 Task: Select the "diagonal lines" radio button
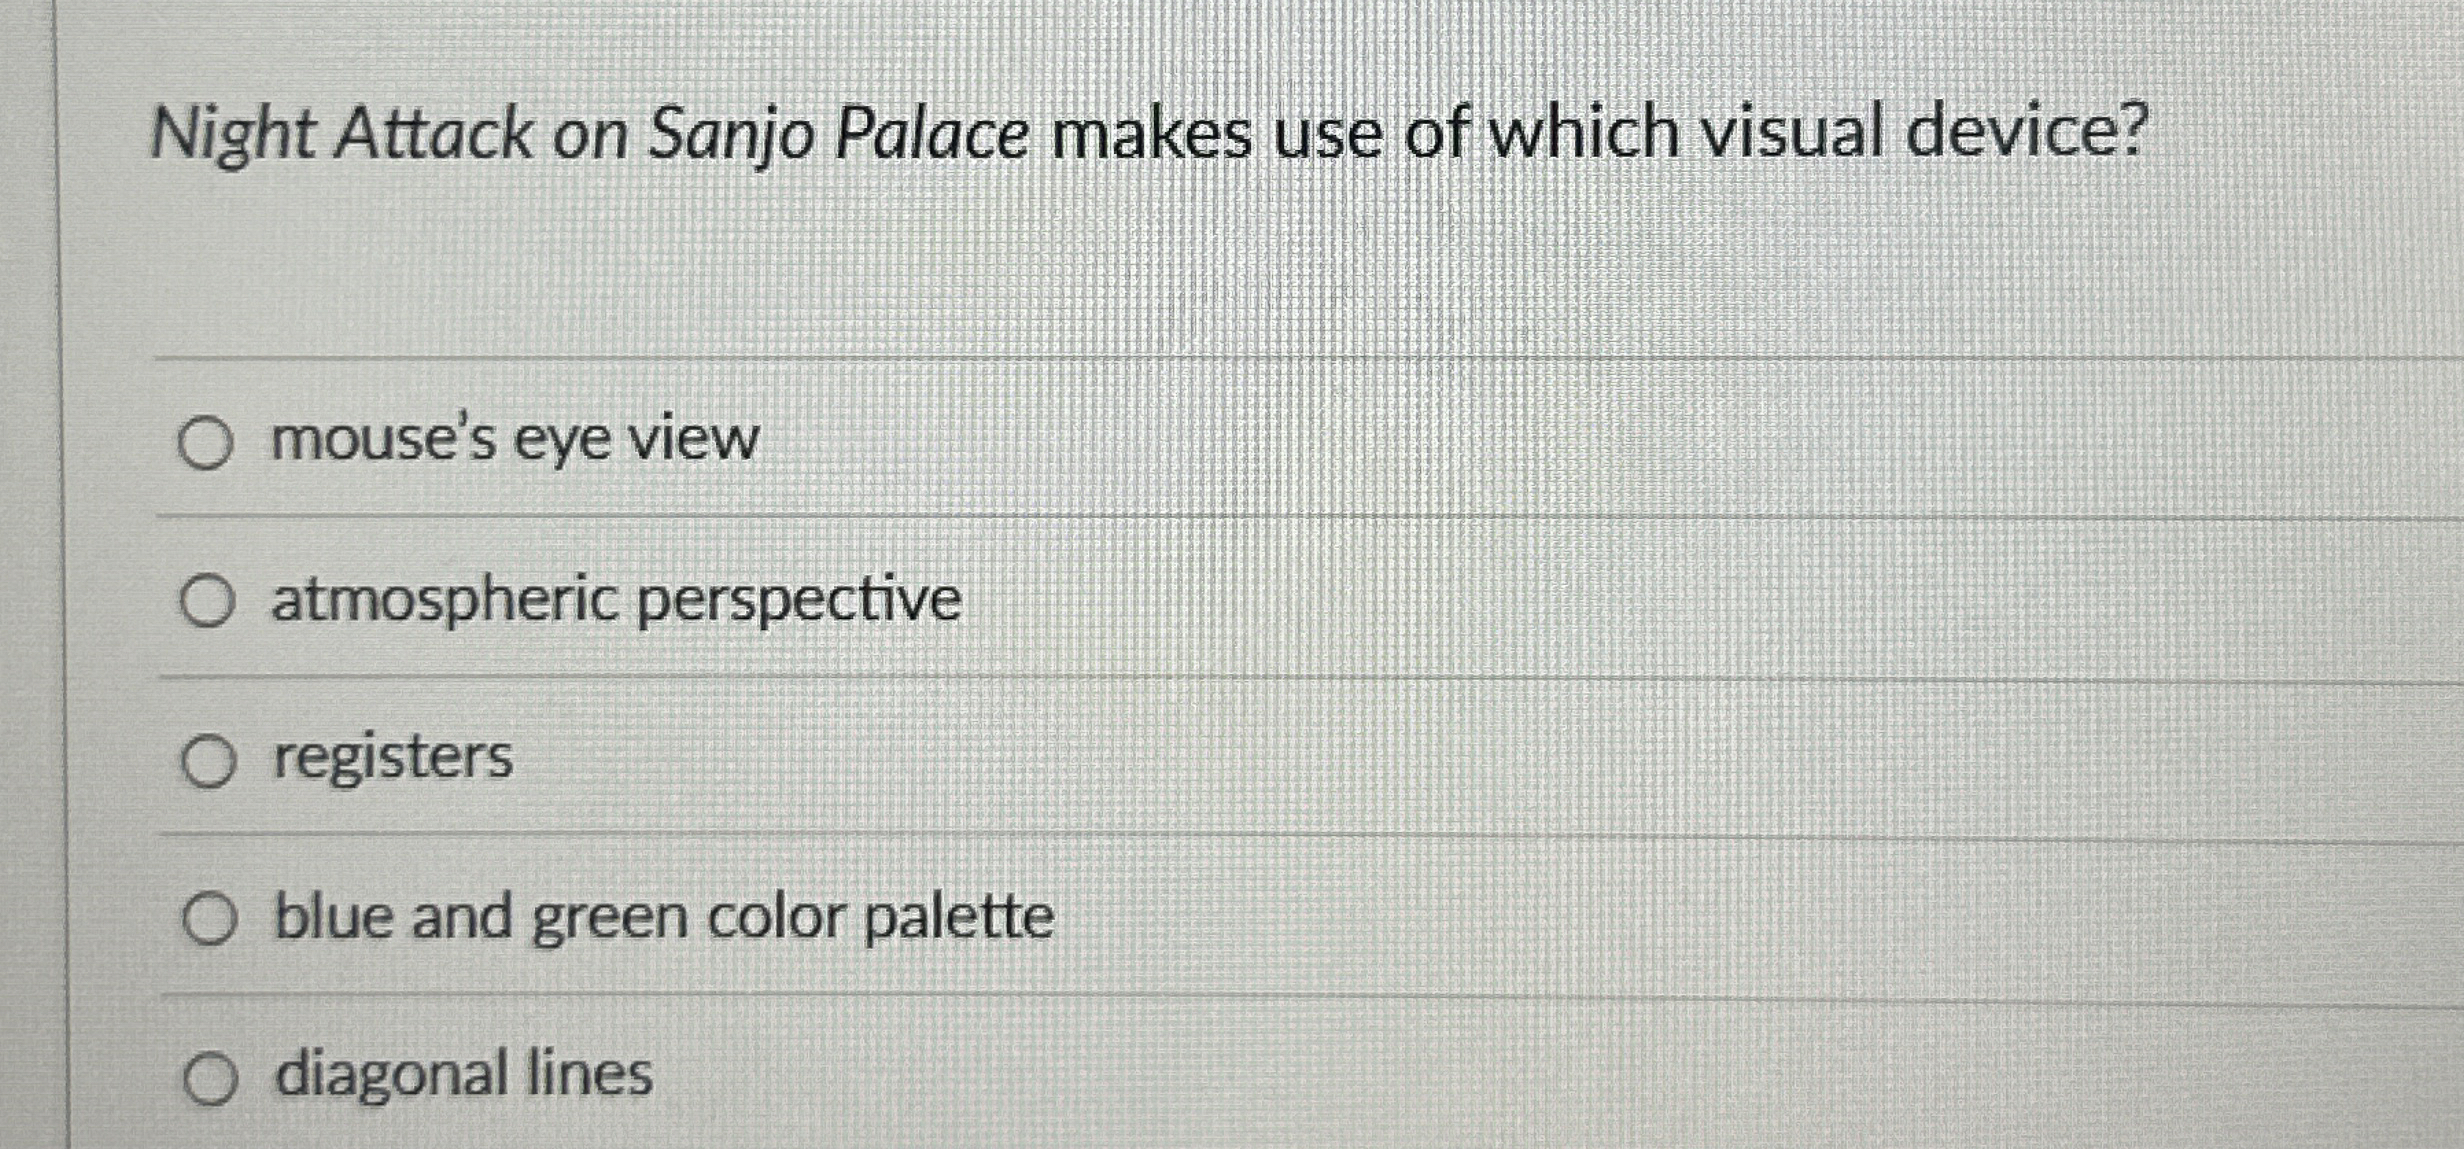pos(210,1079)
